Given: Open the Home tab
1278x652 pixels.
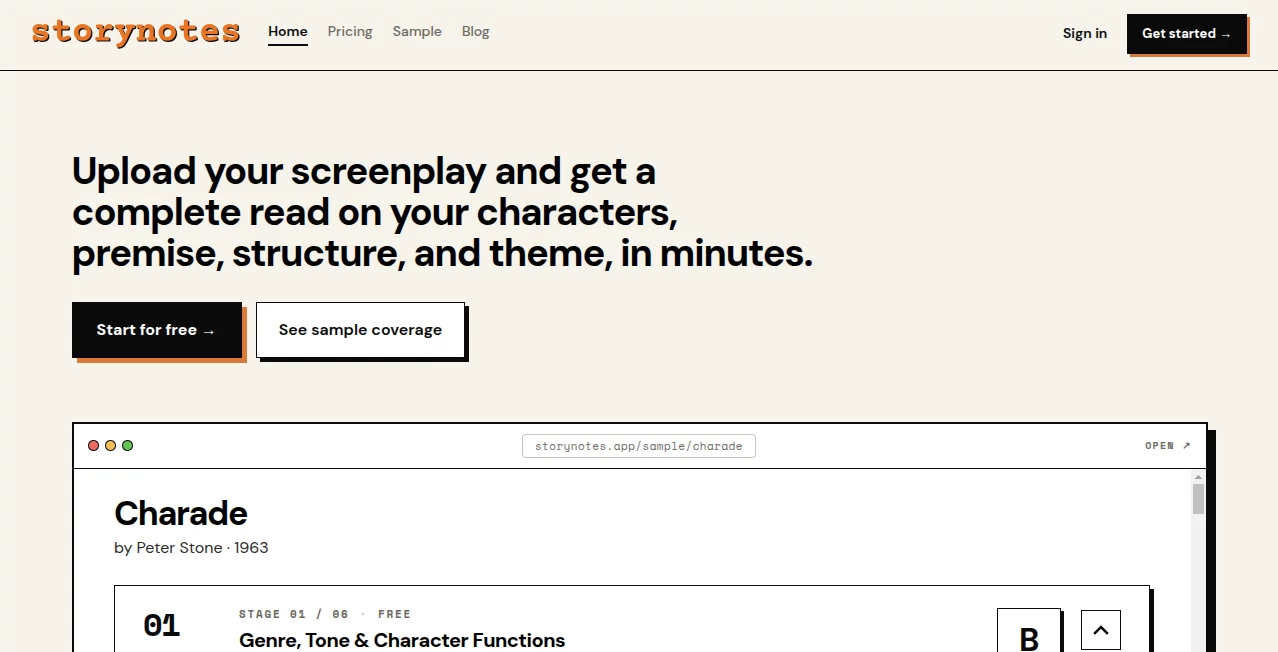Looking at the screenshot, I should coord(288,32).
